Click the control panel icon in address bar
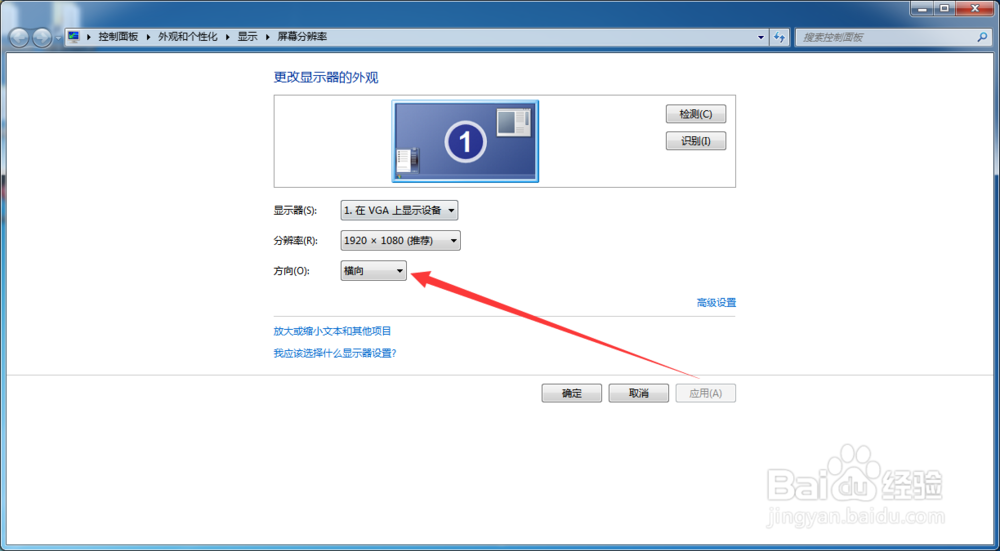The width and height of the screenshot is (1000, 551). 74,37
